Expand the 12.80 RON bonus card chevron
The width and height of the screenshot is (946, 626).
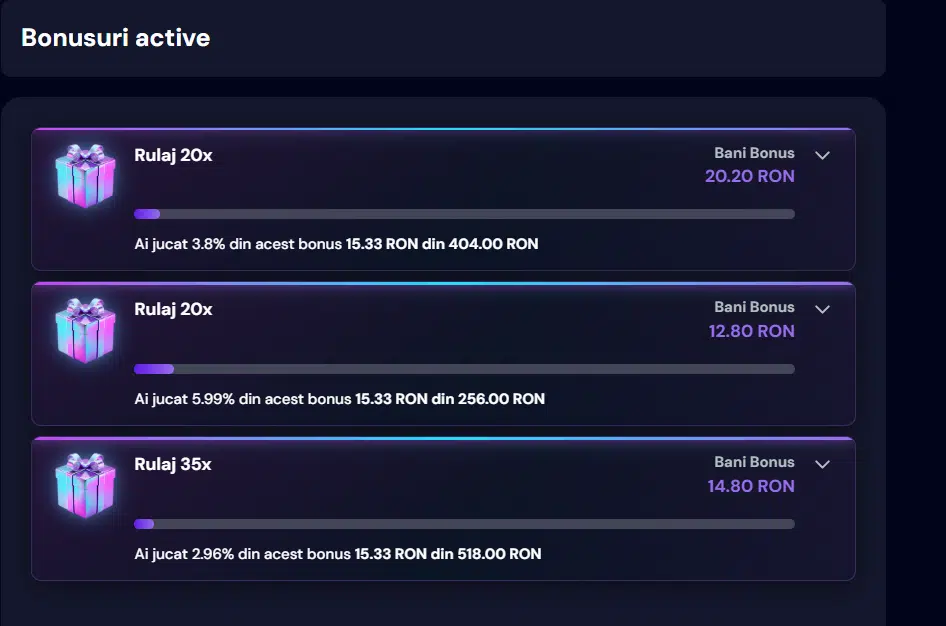click(822, 309)
